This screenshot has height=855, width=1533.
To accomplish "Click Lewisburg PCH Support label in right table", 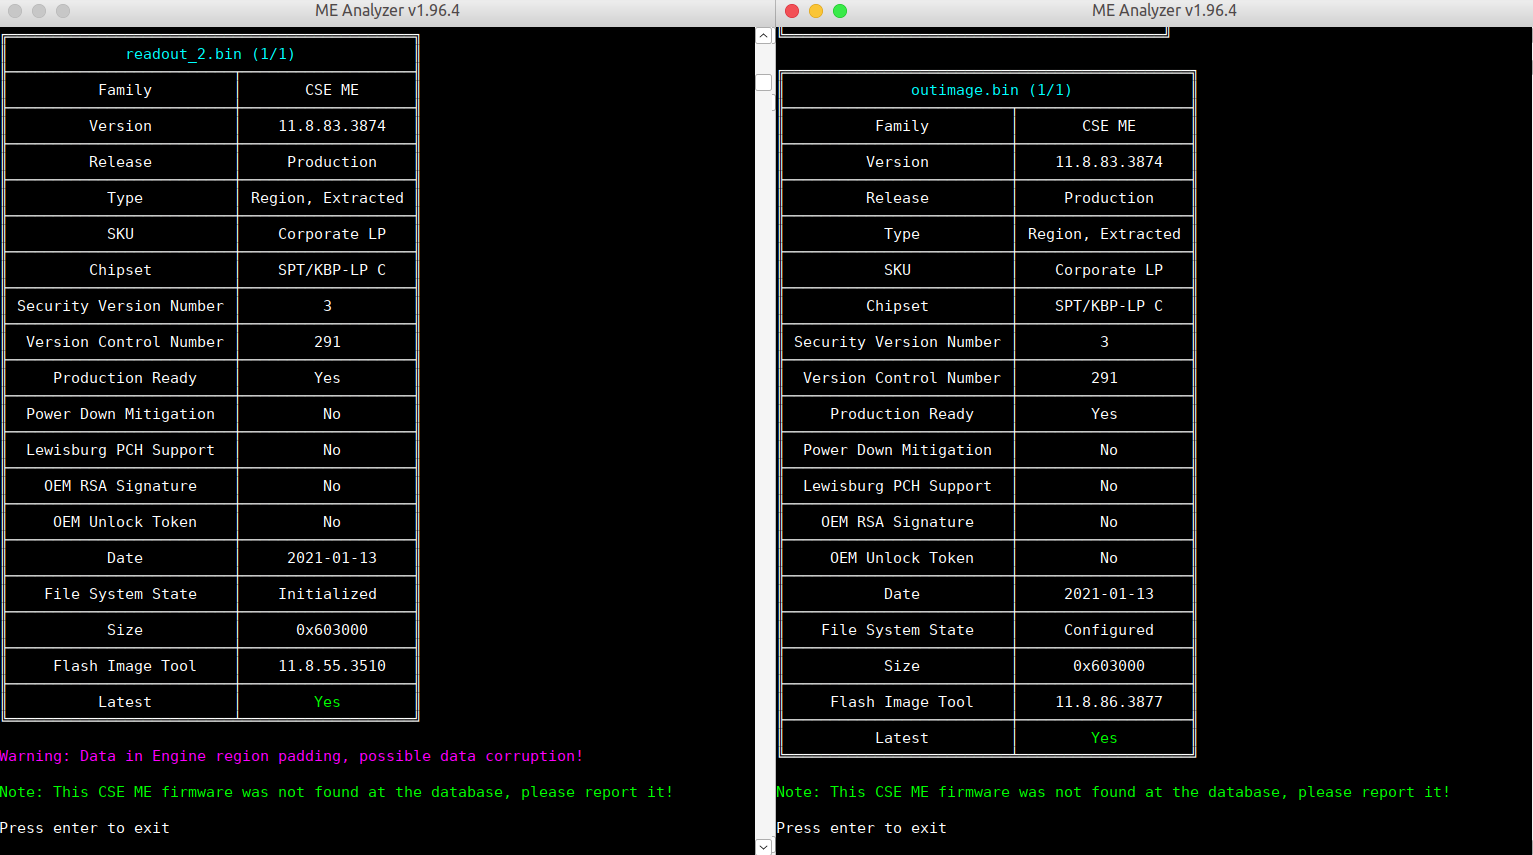I will [x=897, y=486].
